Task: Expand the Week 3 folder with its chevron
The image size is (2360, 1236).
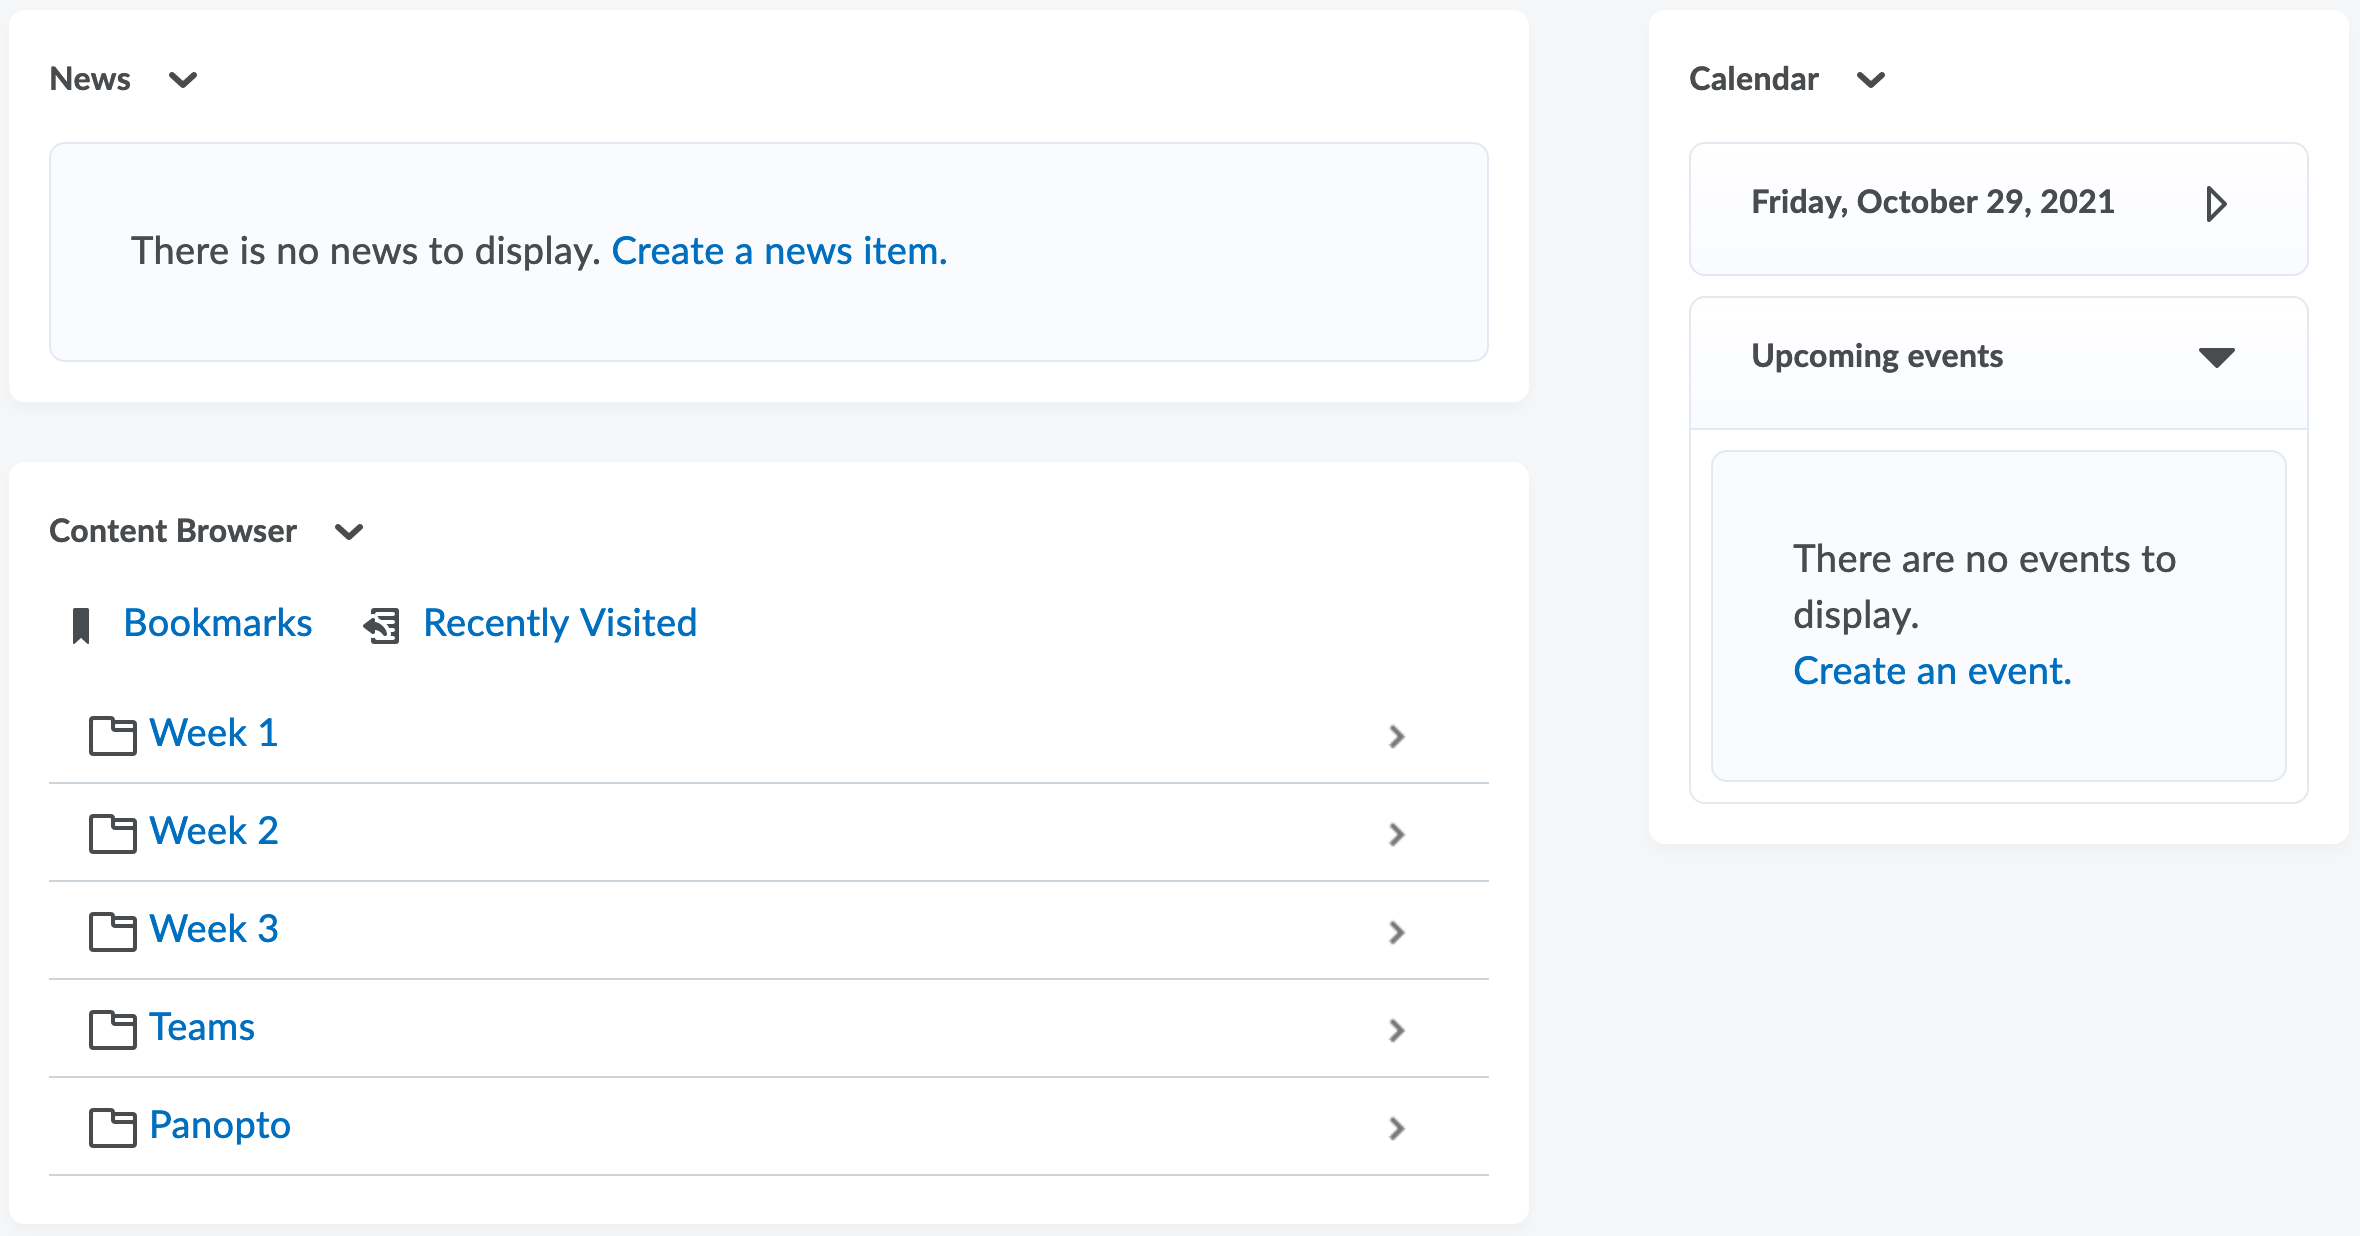Action: [1397, 931]
